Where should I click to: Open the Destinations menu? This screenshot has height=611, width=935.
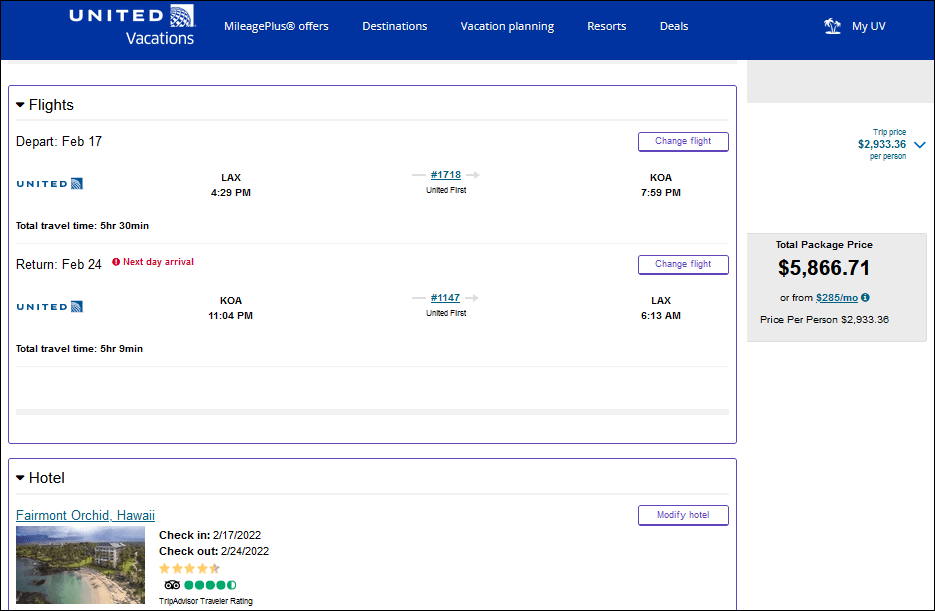coord(395,26)
